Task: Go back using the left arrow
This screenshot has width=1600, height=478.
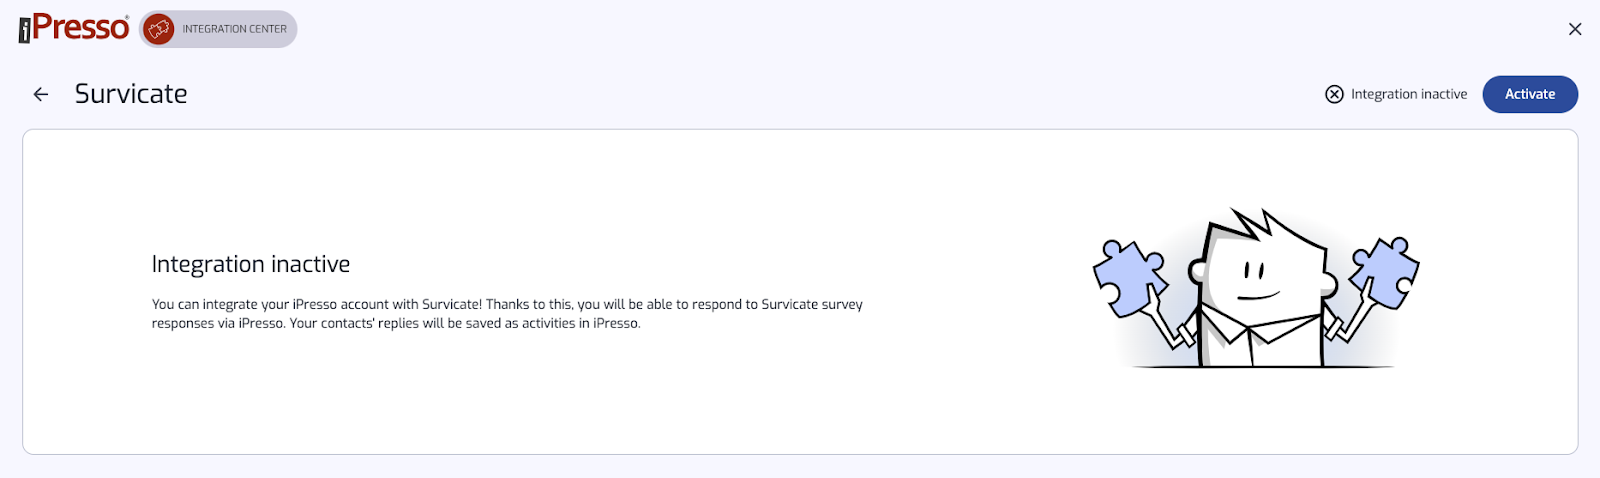Action: (x=41, y=94)
